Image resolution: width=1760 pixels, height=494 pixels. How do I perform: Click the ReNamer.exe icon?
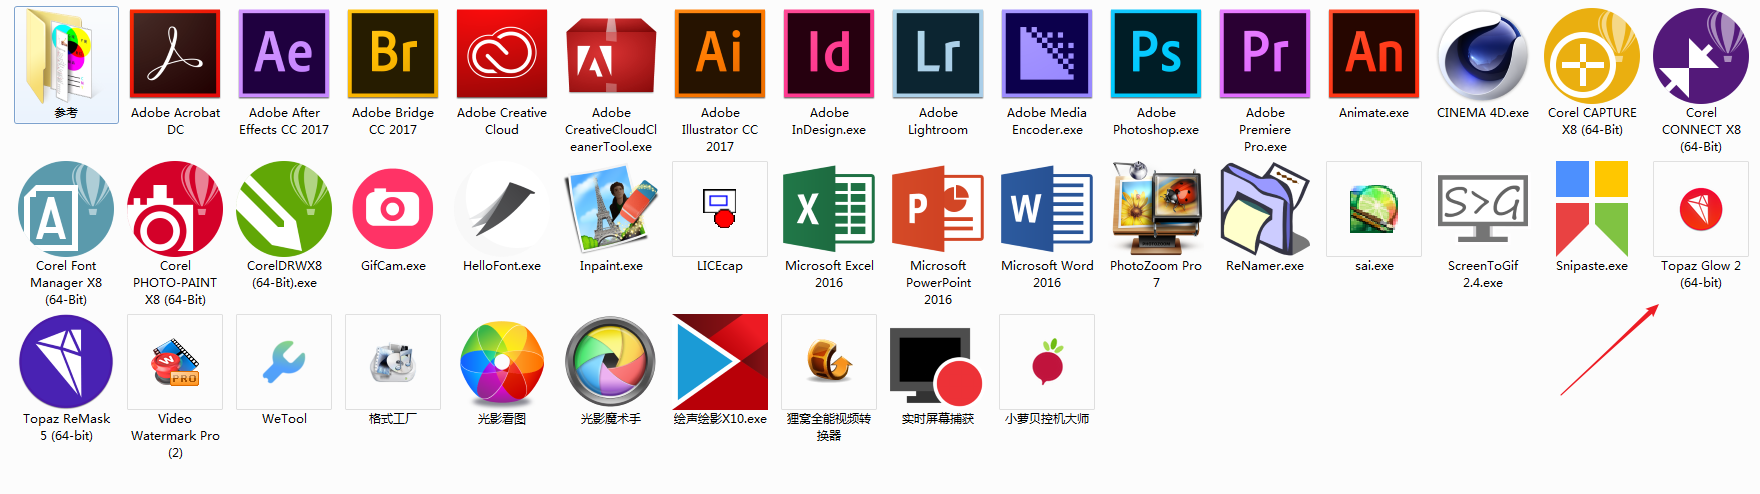(x=1265, y=209)
